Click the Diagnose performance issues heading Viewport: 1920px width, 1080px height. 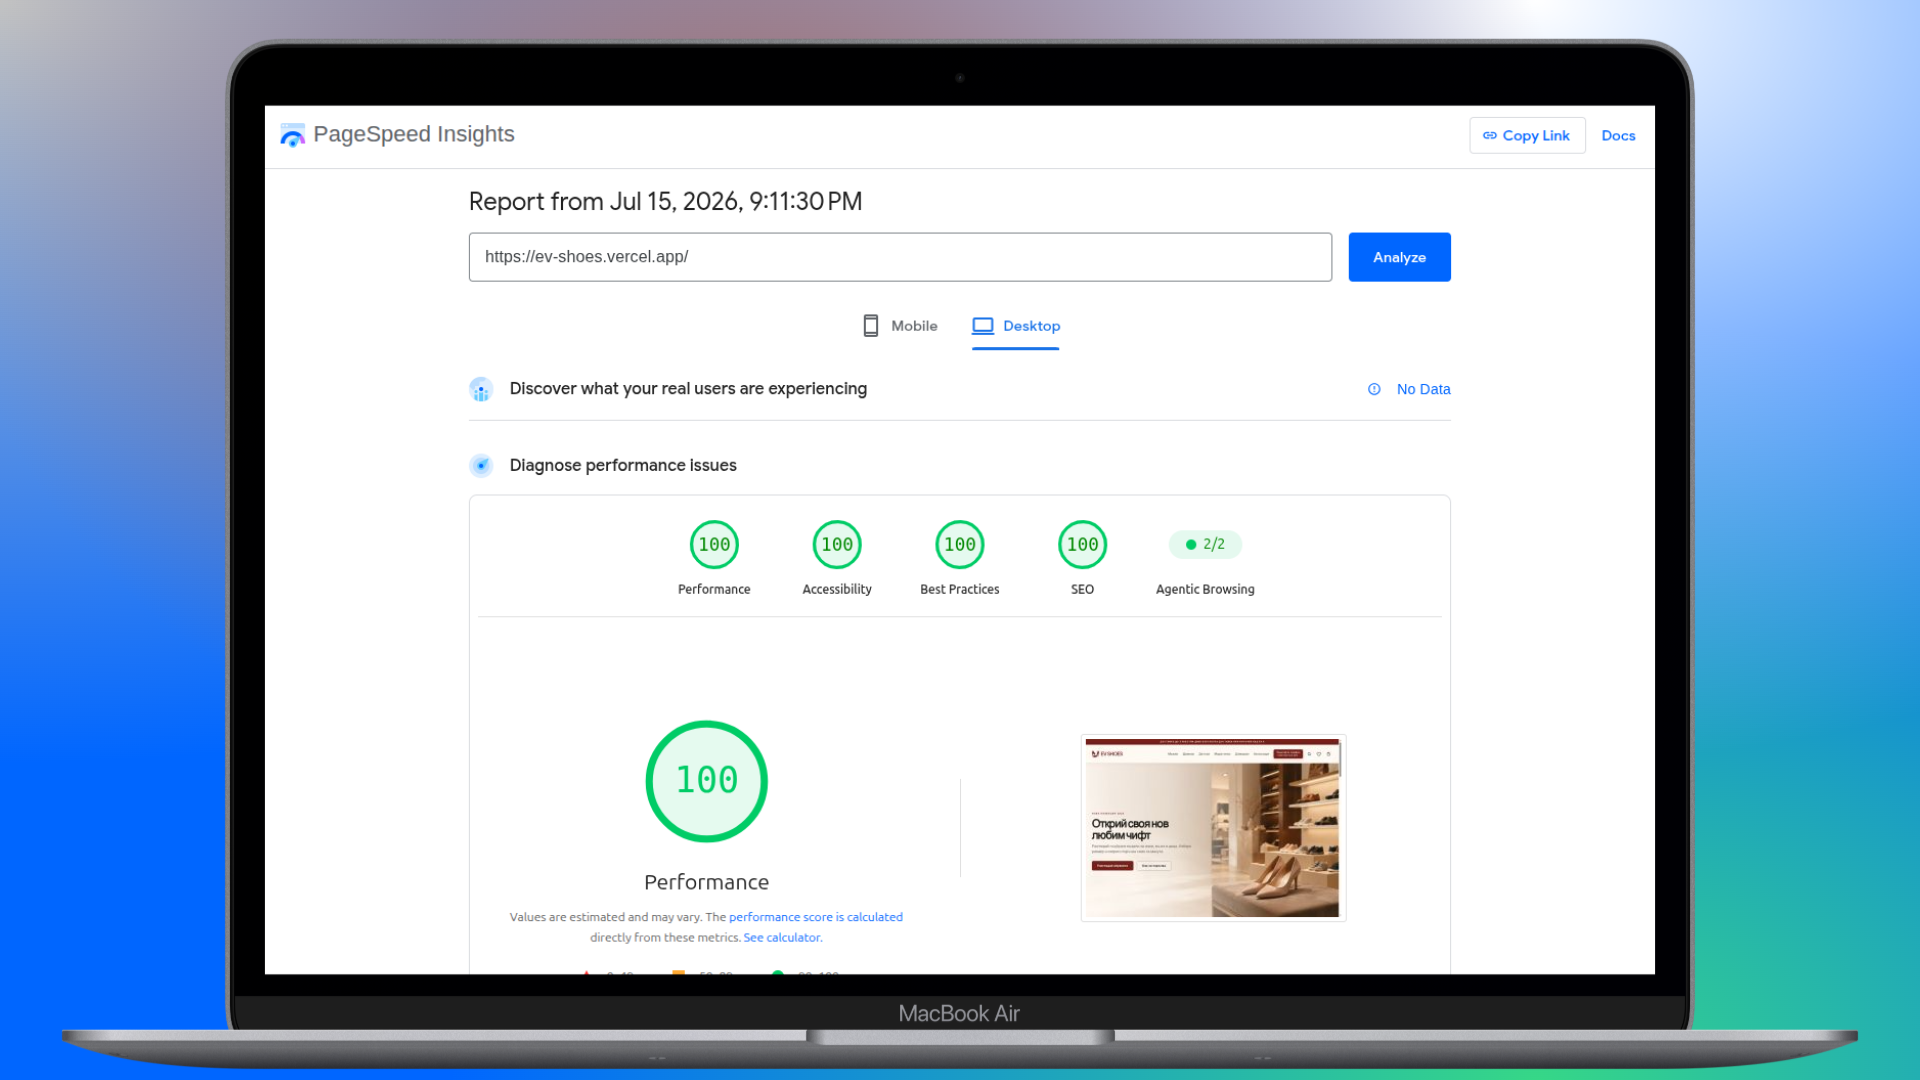(623, 465)
